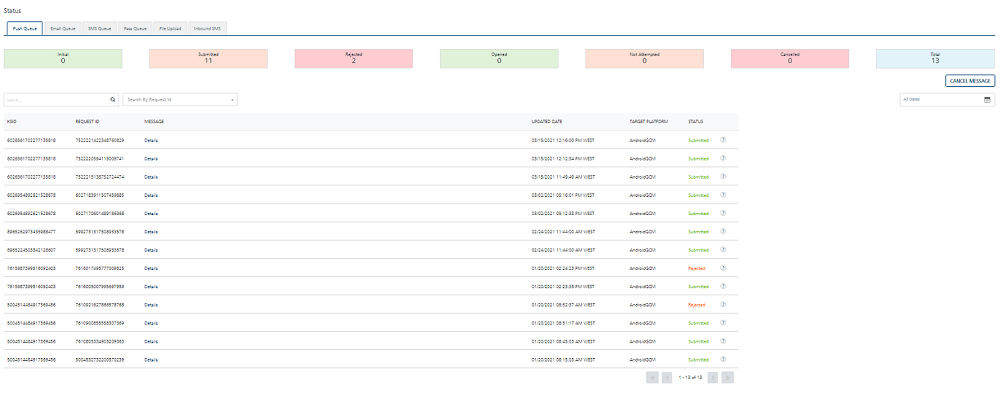1000x393 pixels.
Task: Click the REQUEST ID column header
Action: [87, 121]
